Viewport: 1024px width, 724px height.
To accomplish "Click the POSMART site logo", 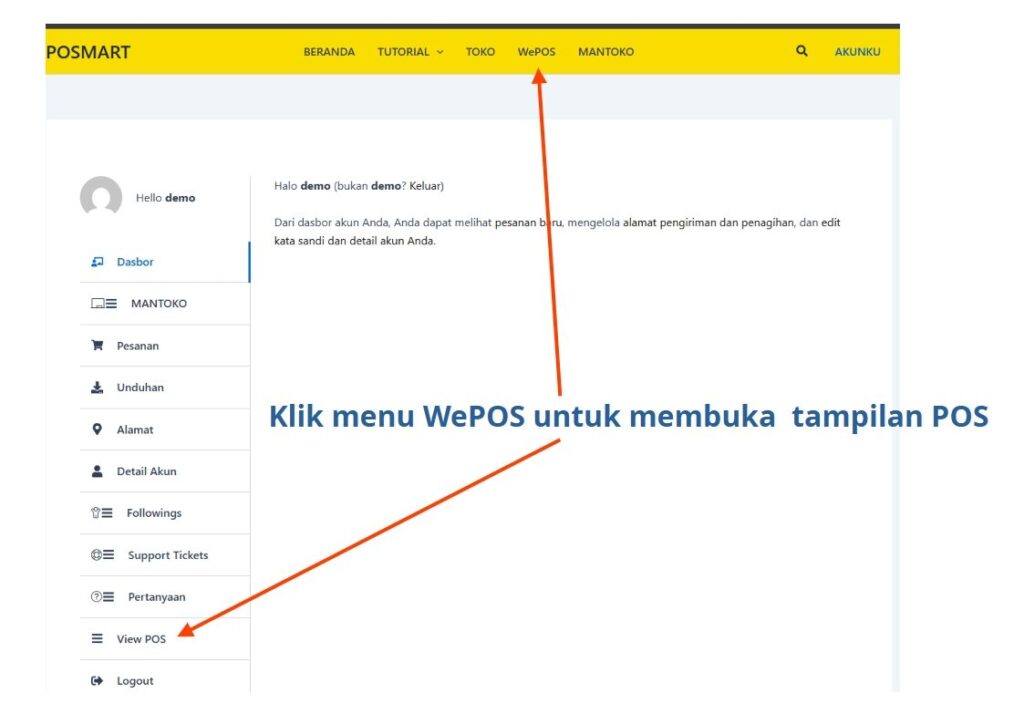I will 89,52.
